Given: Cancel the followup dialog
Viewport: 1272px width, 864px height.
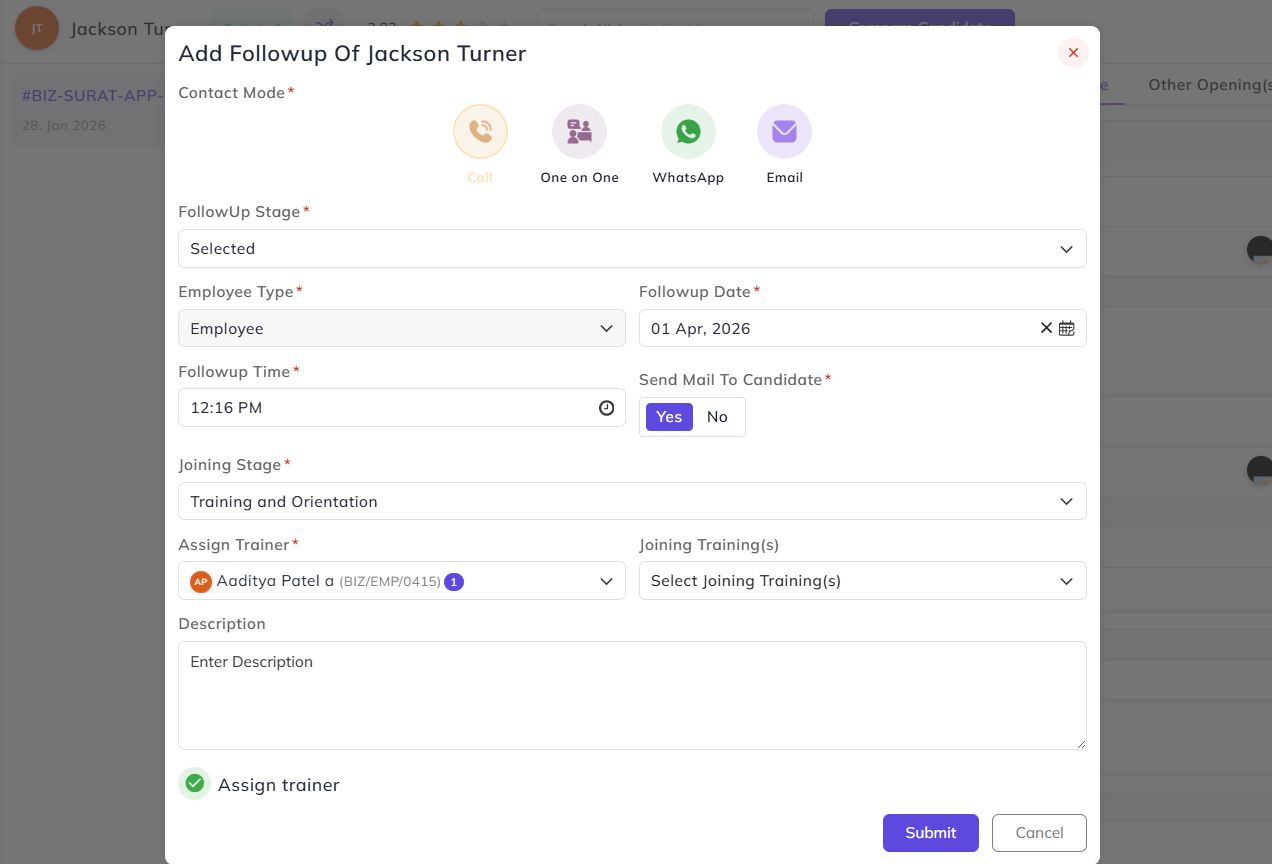Looking at the screenshot, I should pyautogui.click(x=1039, y=833).
